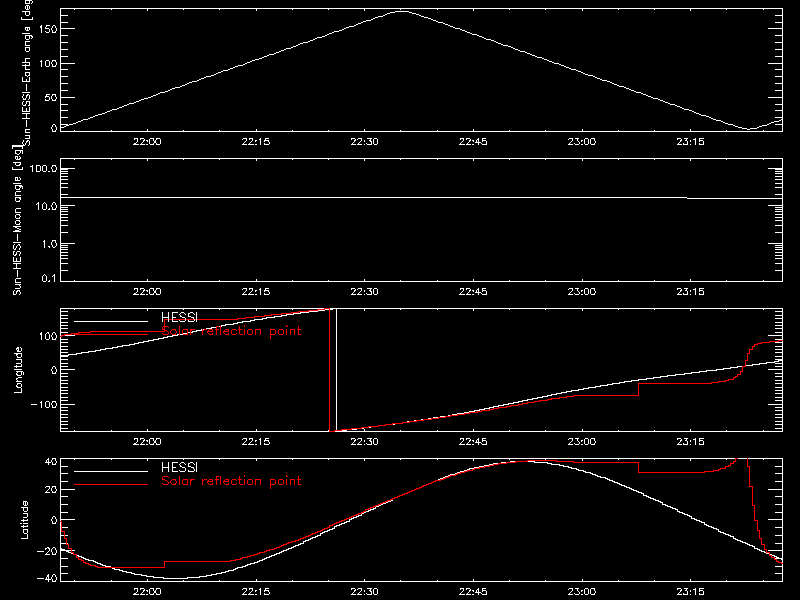This screenshot has width=800, height=600.
Task: Click 23:00 time label under Longitude plot
Action: [582, 442]
